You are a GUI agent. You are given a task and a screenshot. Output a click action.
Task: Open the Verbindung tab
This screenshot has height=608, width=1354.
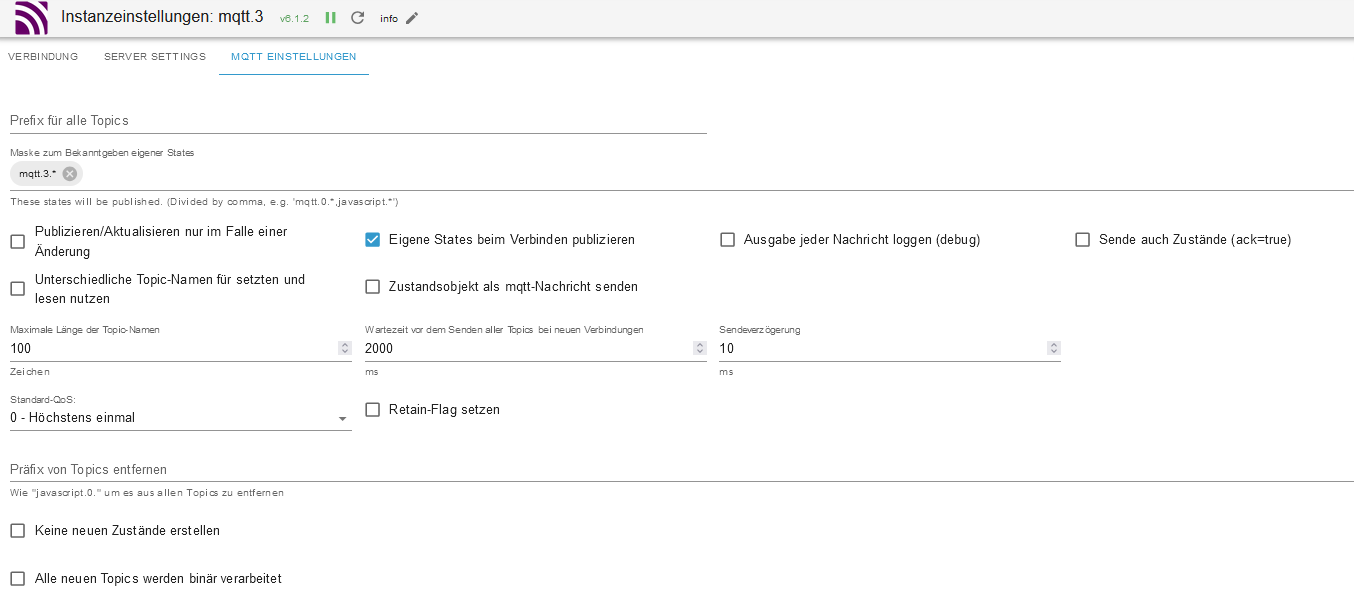click(x=43, y=57)
